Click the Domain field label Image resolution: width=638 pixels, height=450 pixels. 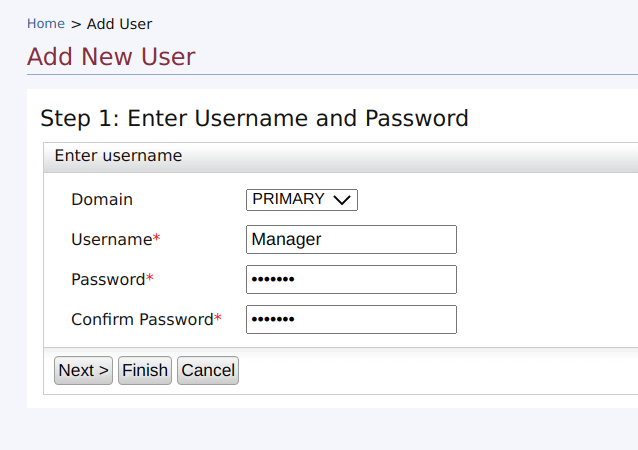point(102,199)
